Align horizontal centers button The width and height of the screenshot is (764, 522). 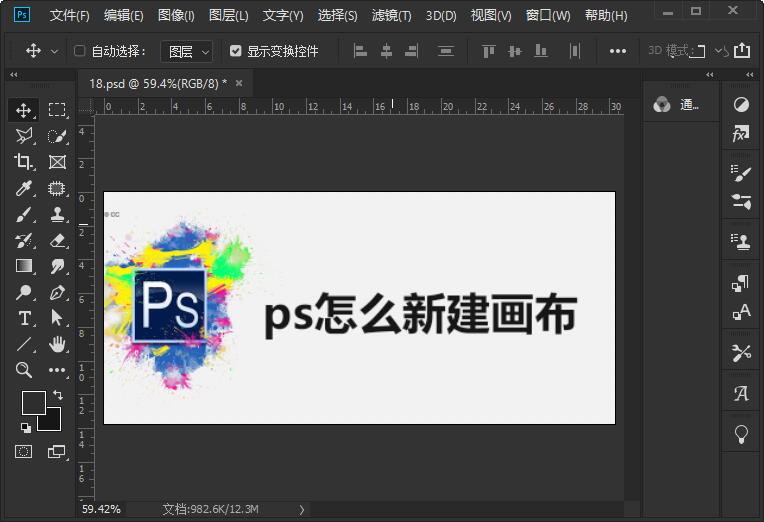[386, 51]
